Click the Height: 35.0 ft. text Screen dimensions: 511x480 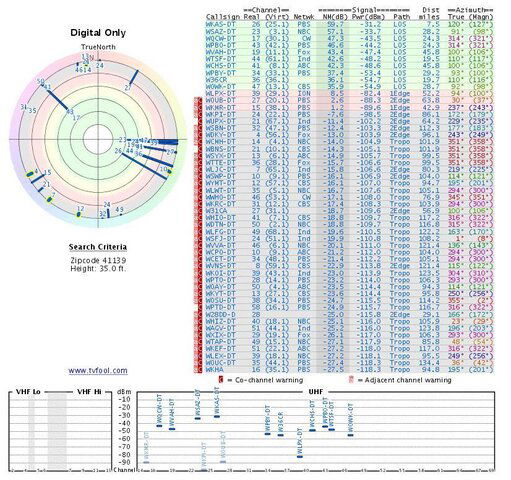(98, 268)
